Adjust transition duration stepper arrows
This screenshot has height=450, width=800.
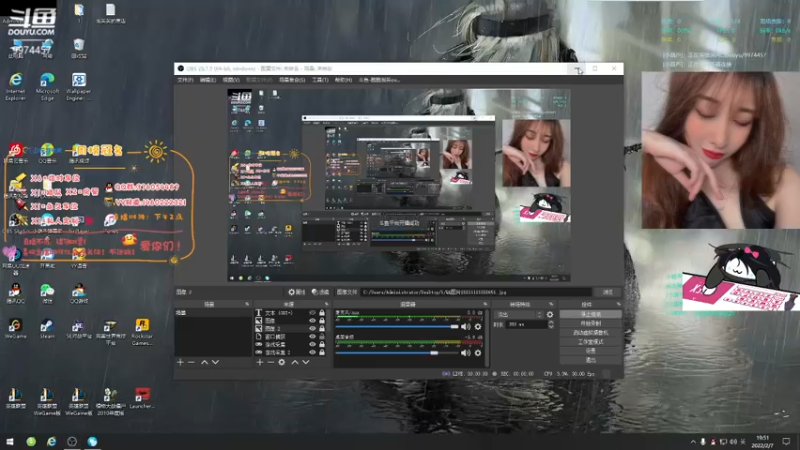click(551, 324)
